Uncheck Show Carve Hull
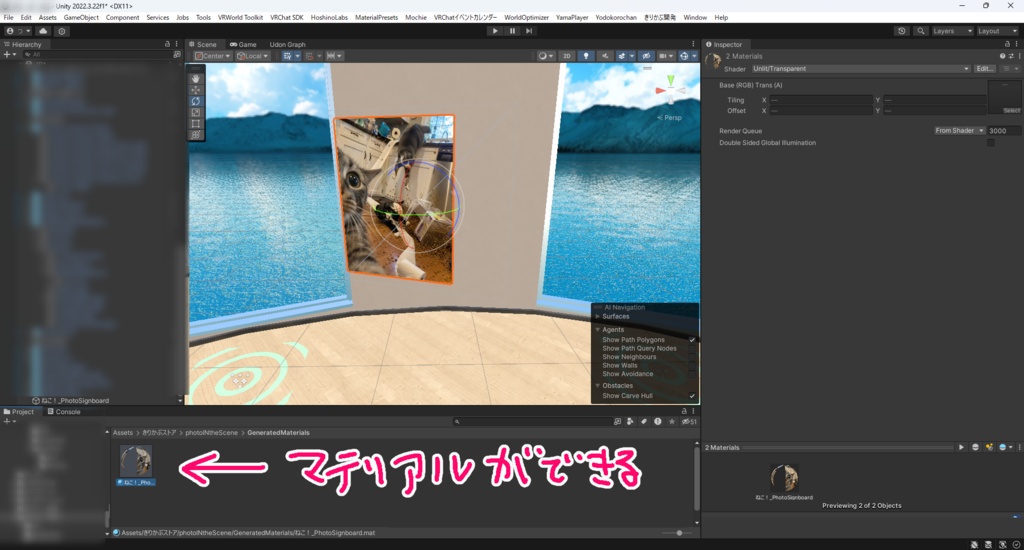Viewport: 1024px width, 550px height. (x=692, y=396)
